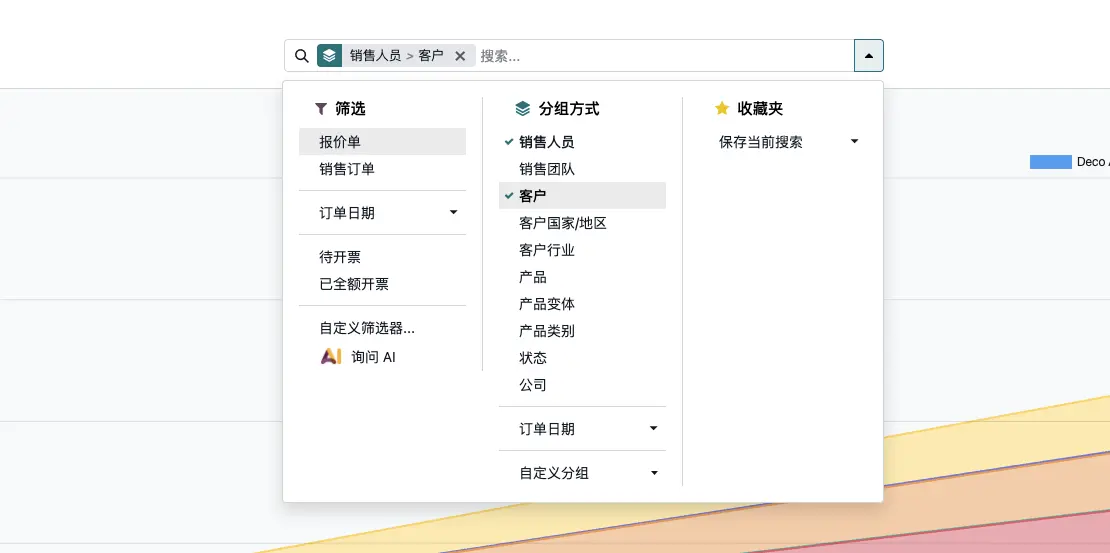Click the blue Deco legend swatch
Screen dimensions: 1110x553
click(1050, 162)
